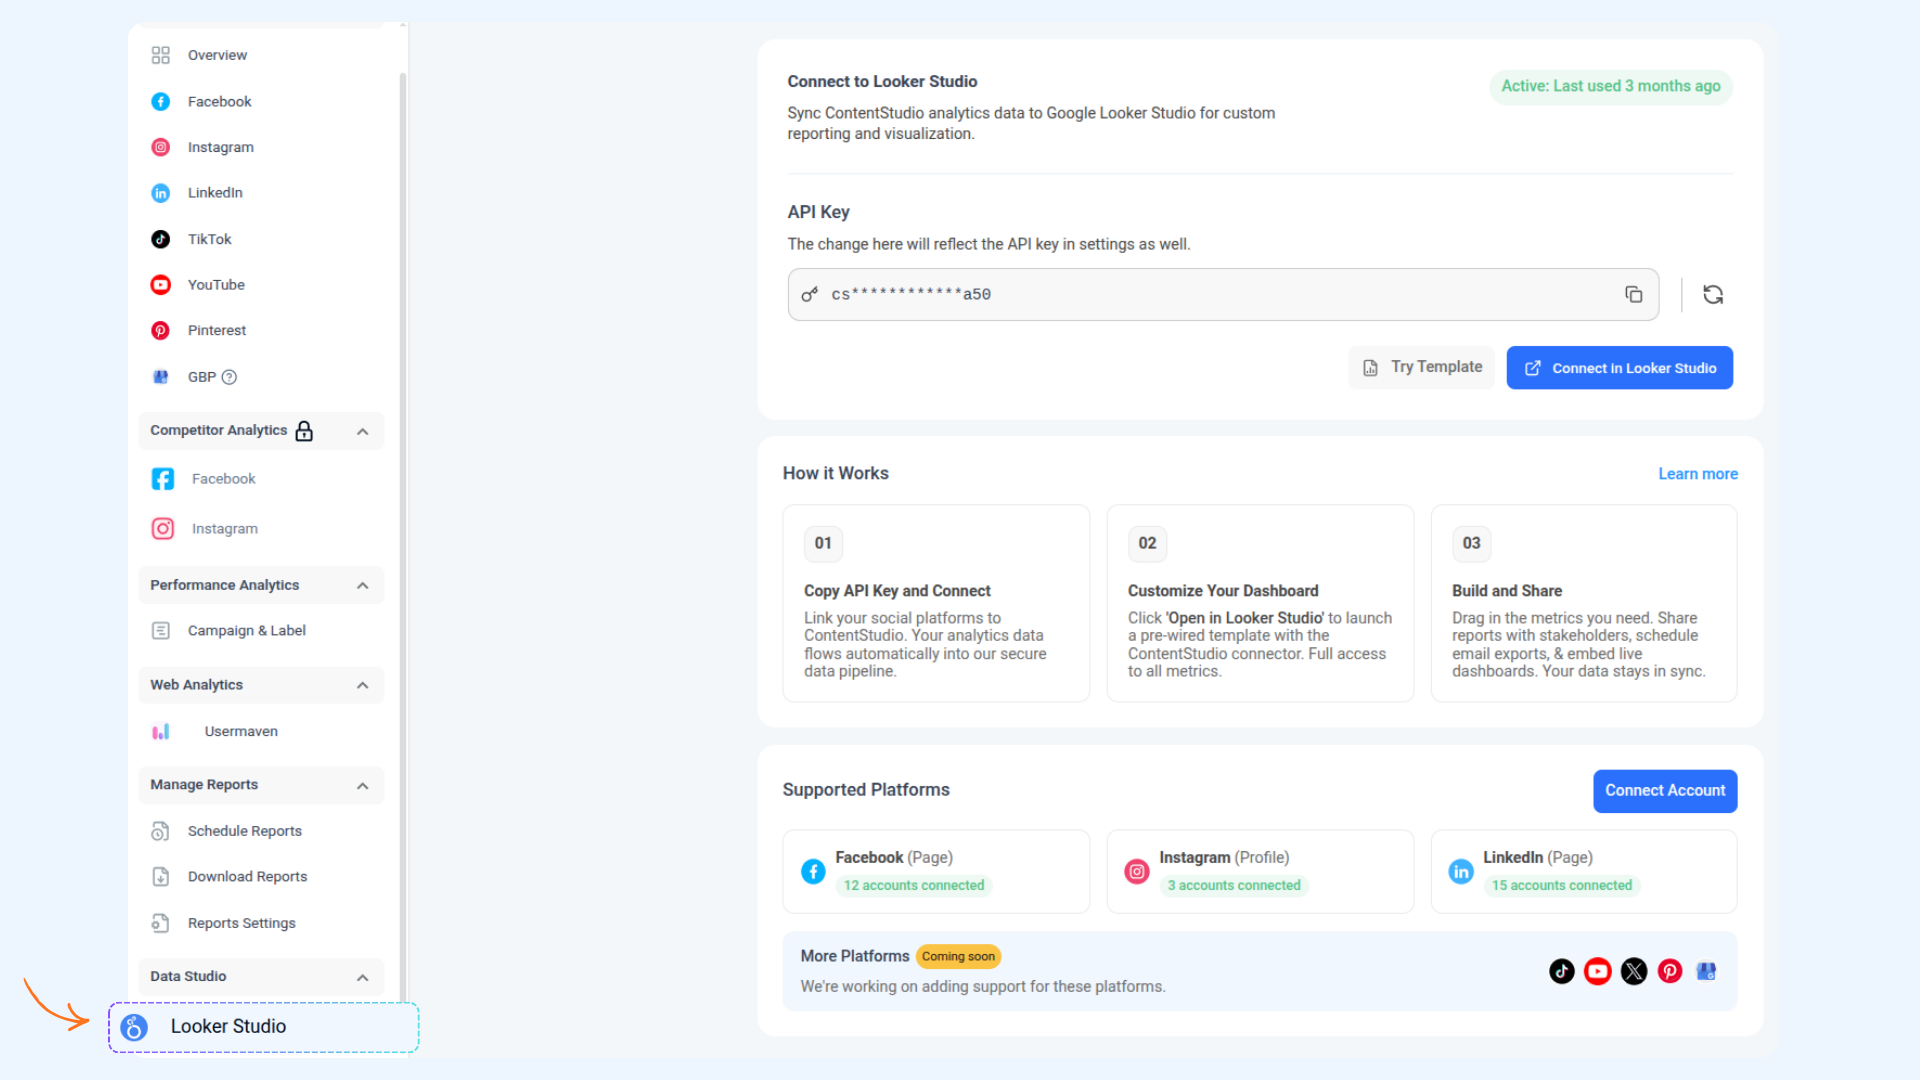1920x1080 pixels.
Task: Open the Learn more link
Action: pyautogui.click(x=1698, y=474)
